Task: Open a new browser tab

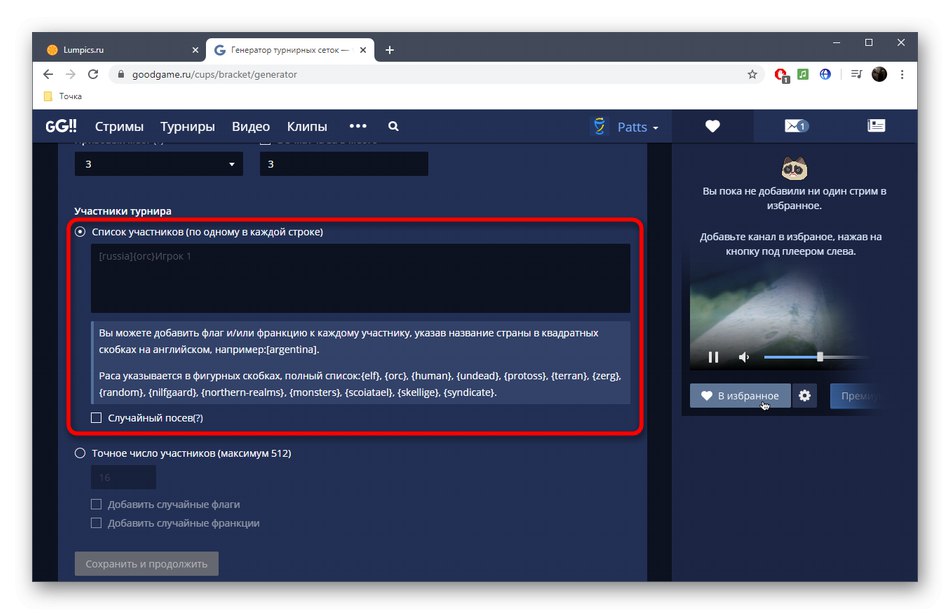Action: tap(390, 50)
